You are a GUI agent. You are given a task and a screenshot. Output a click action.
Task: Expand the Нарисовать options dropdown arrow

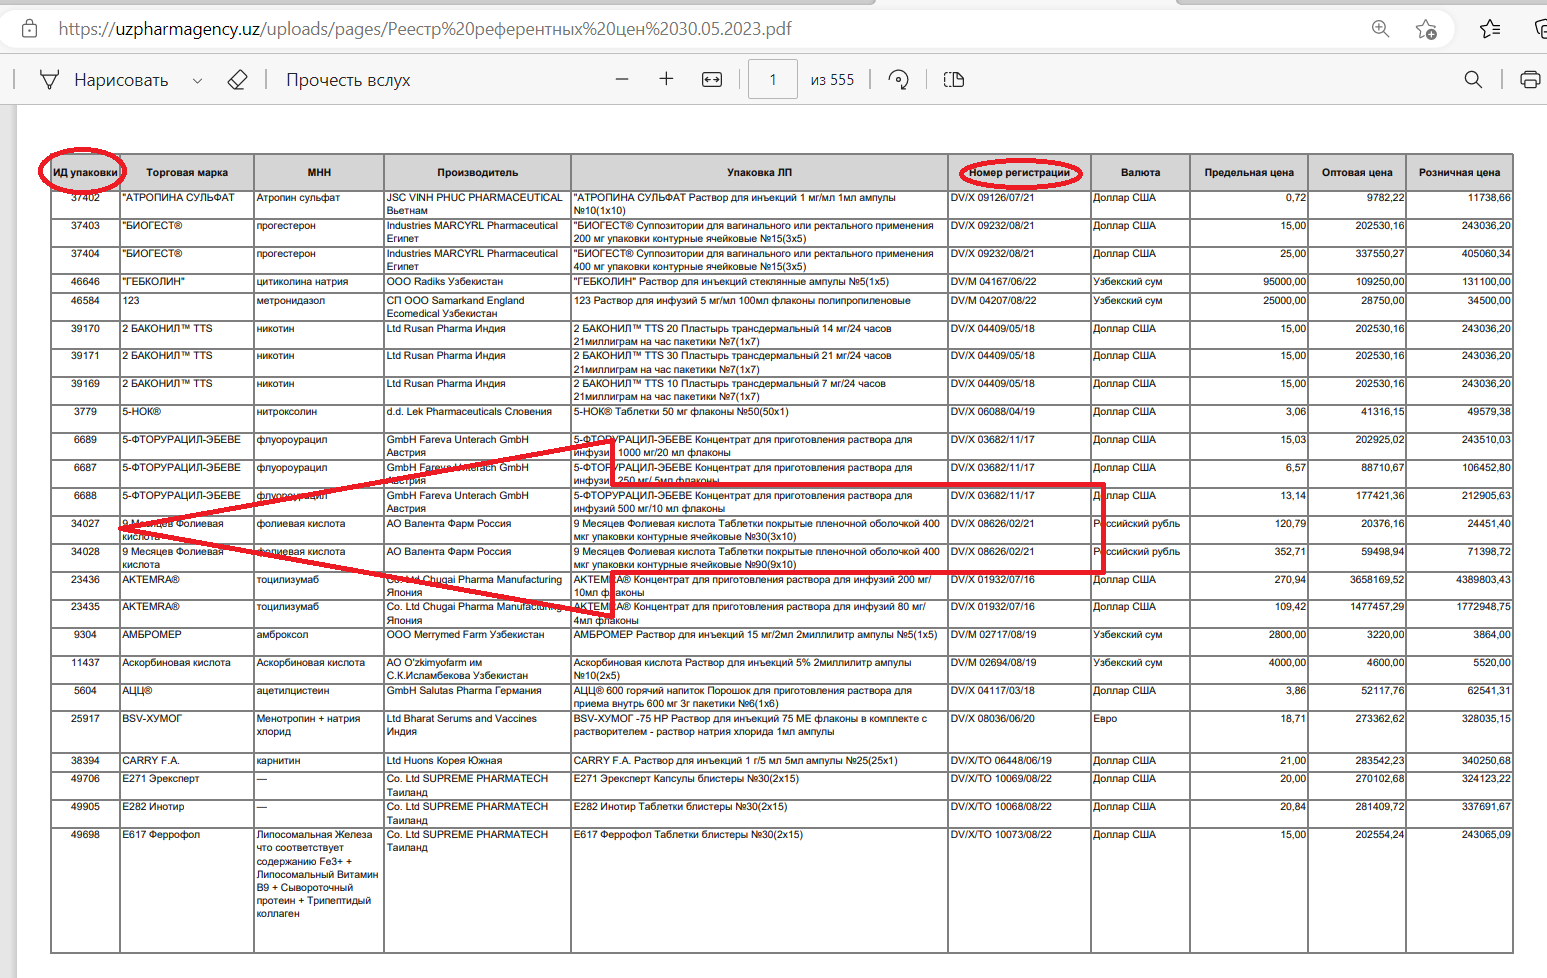pyautogui.click(x=197, y=80)
